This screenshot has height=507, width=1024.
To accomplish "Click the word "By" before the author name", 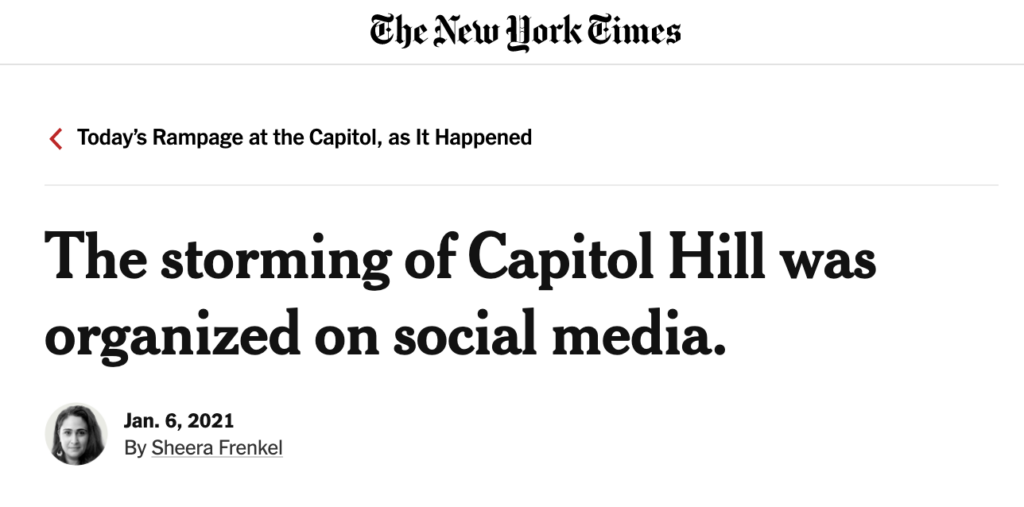I will (x=135, y=449).
